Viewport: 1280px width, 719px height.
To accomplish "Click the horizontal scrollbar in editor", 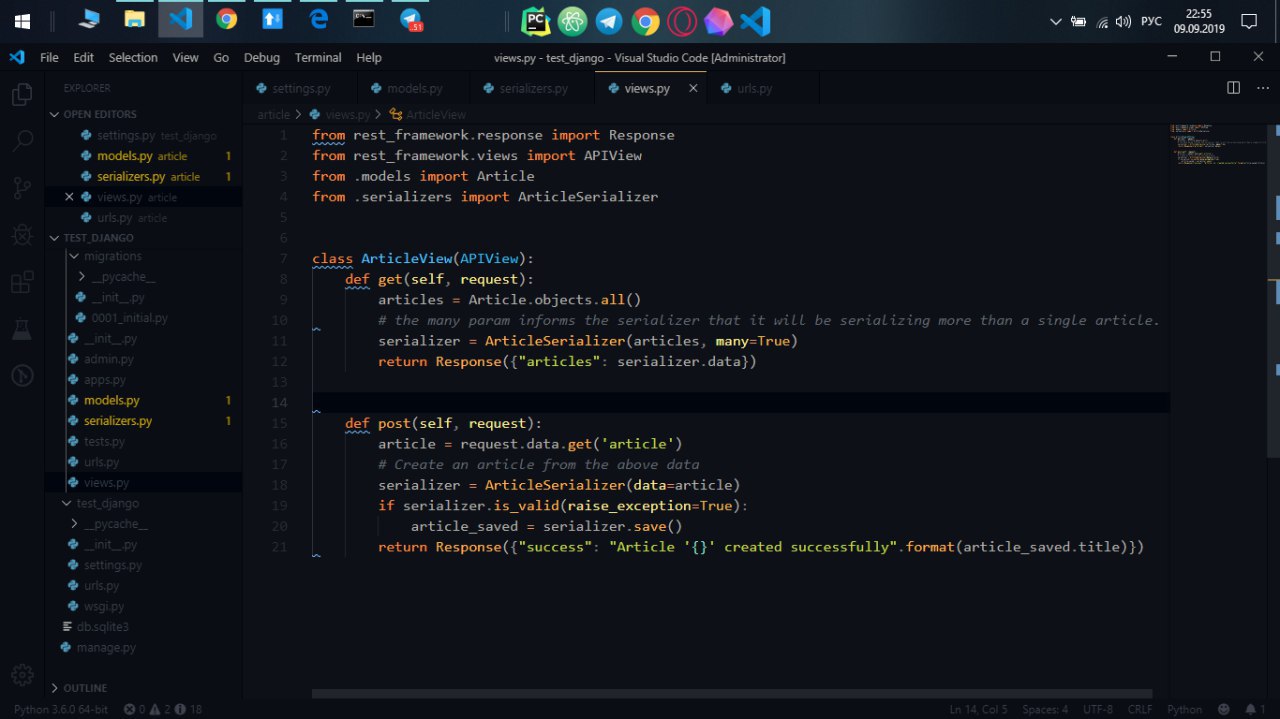I will pos(731,693).
